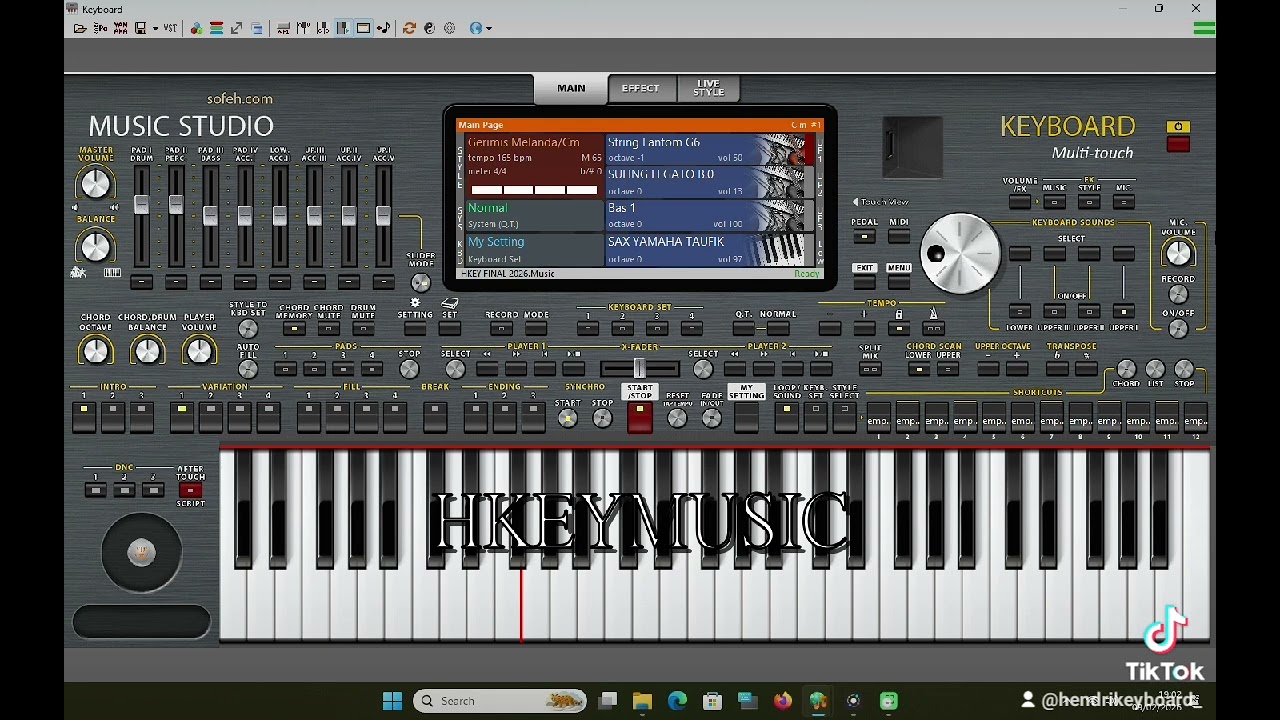Viewport: 1280px width, 720px height.
Task: Select Intro 1 button
Action: 84,417
